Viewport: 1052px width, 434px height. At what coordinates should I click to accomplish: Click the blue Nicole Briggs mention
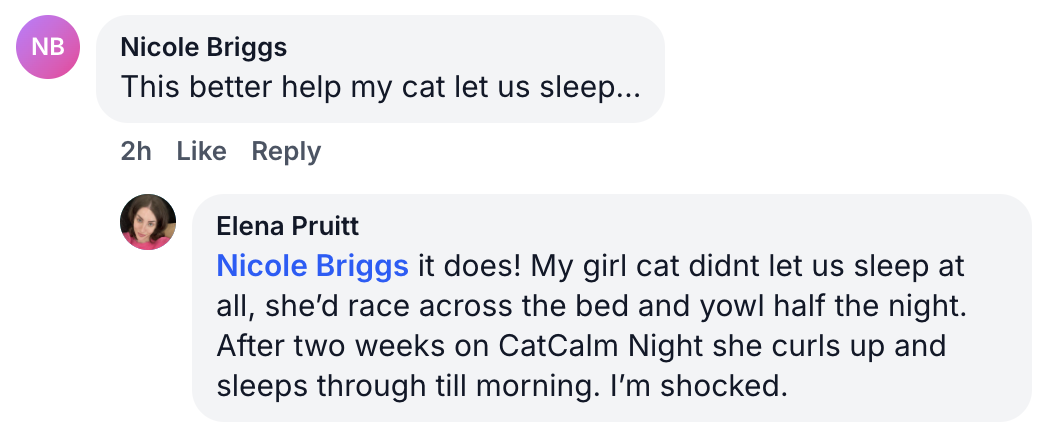[x=312, y=266]
